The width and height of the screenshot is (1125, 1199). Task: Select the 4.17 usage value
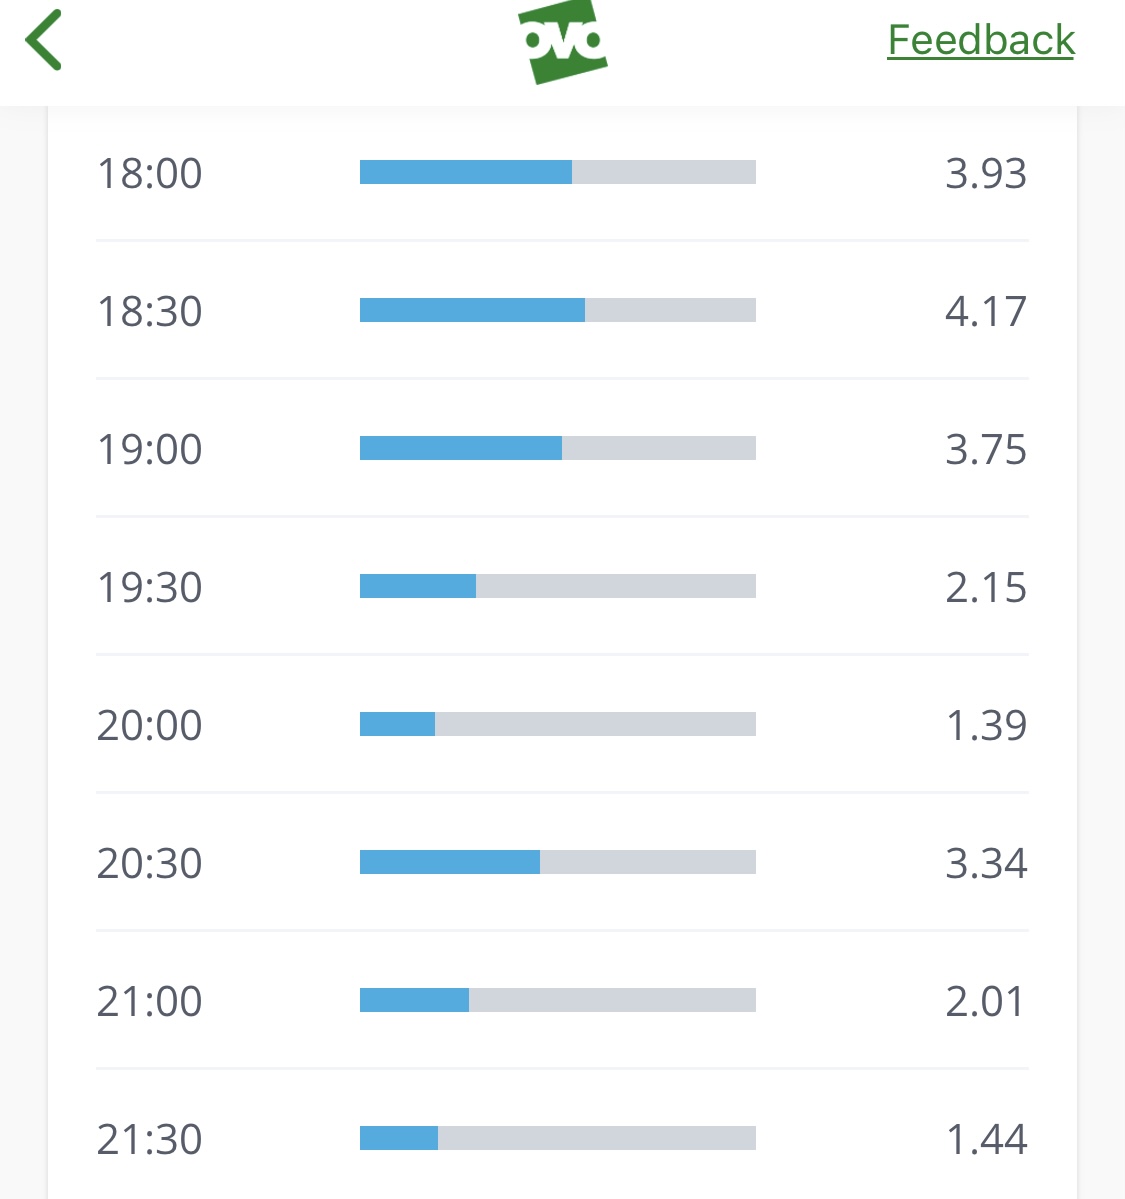point(986,311)
